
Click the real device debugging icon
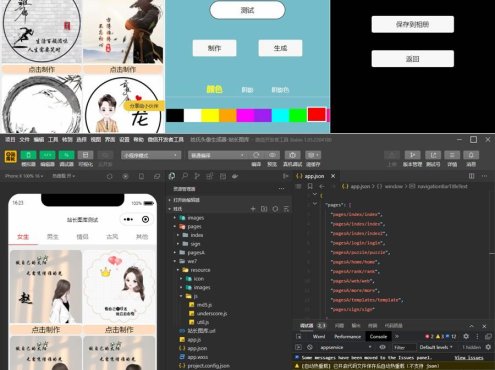292,155
